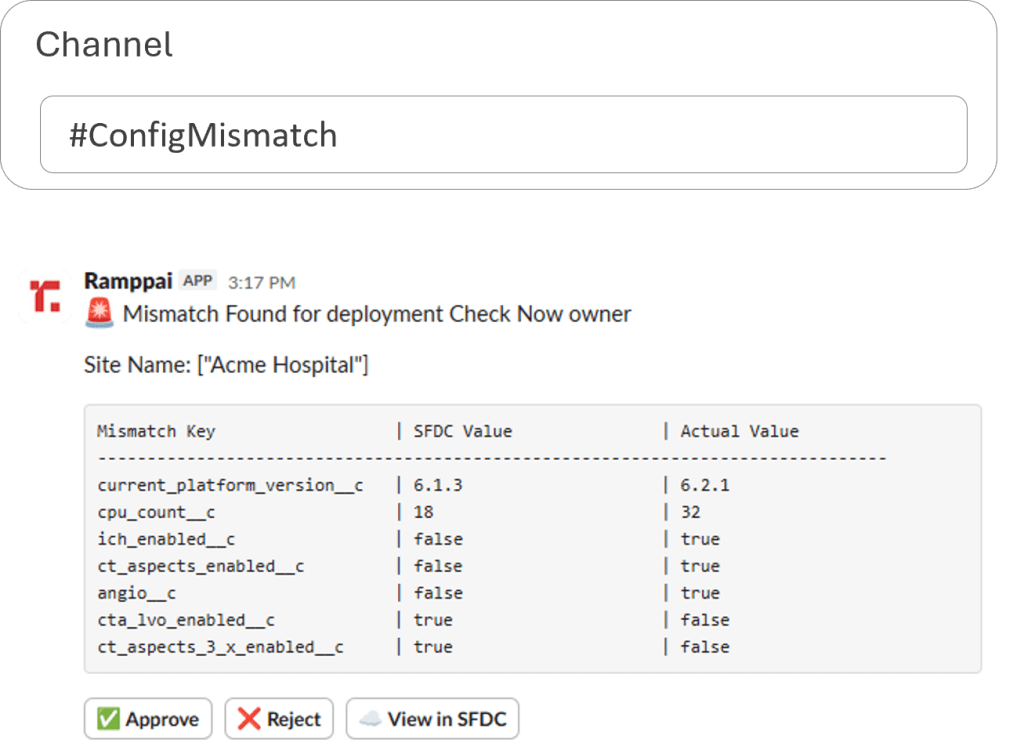Click the Ramppai sender name
Image resolution: width=1024 pixels, height=750 pixels.
pyautogui.click(x=128, y=281)
